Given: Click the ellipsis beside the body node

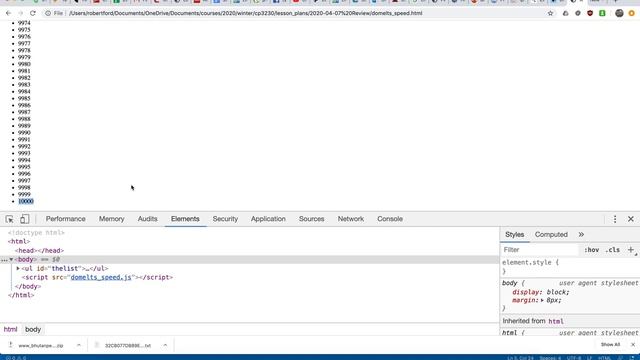Looking at the screenshot, I should [x=4, y=260].
